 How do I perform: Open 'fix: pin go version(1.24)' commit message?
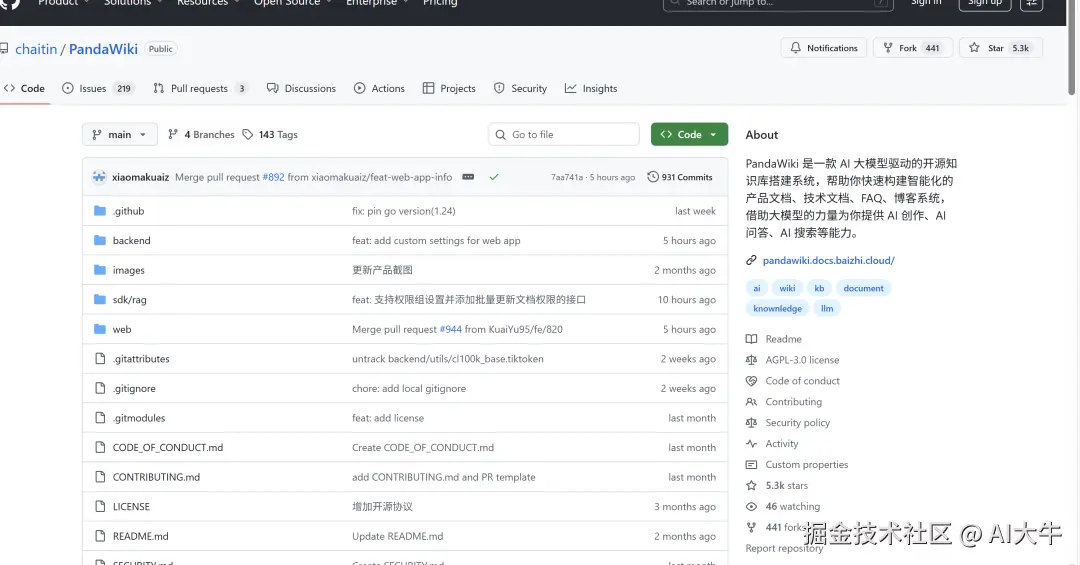pyautogui.click(x=404, y=211)
